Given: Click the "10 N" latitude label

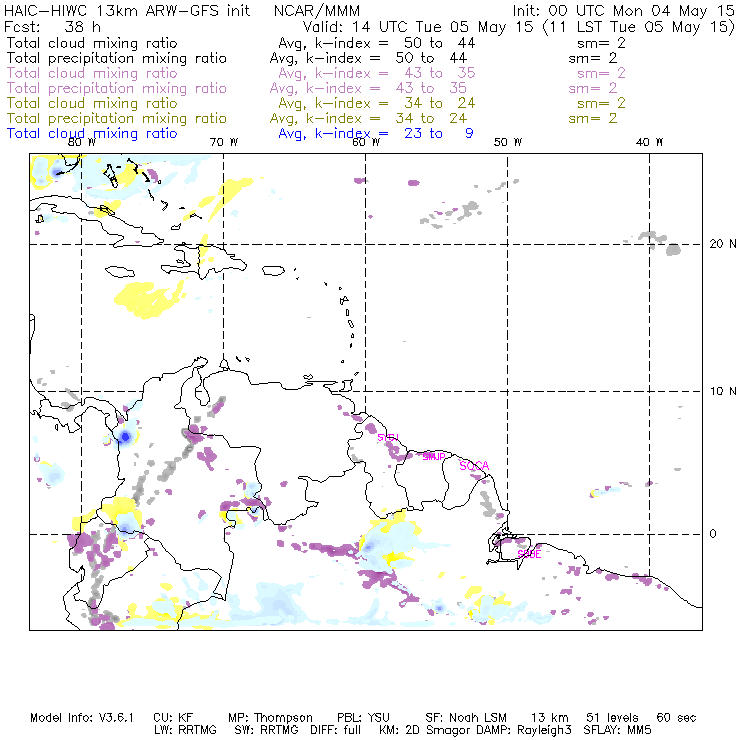Looking at the screenshot, I should click(723, 391).
